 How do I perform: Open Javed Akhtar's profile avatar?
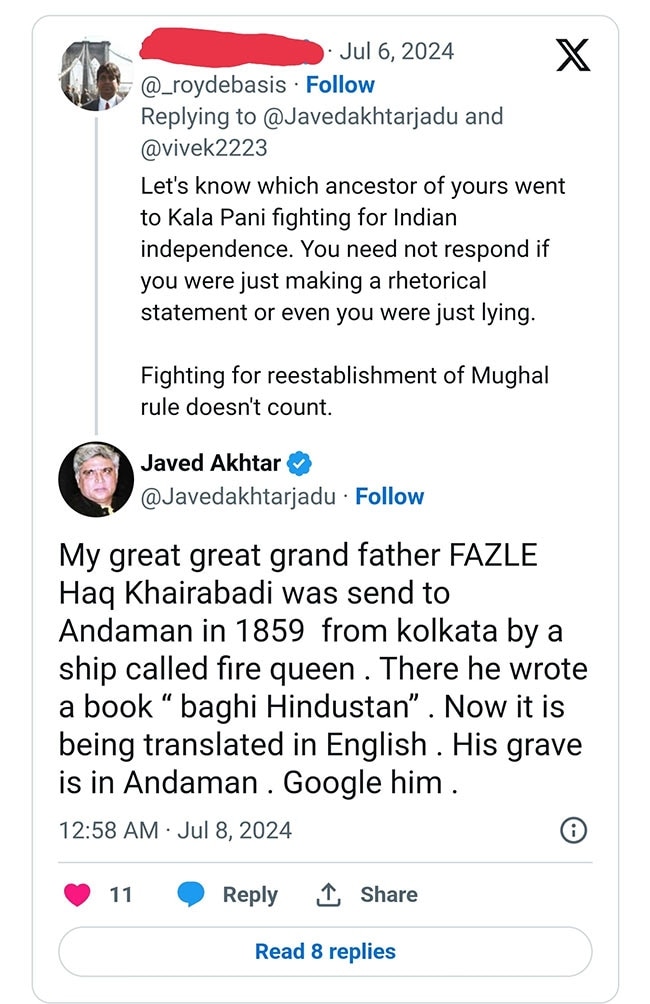coord(96,477)
